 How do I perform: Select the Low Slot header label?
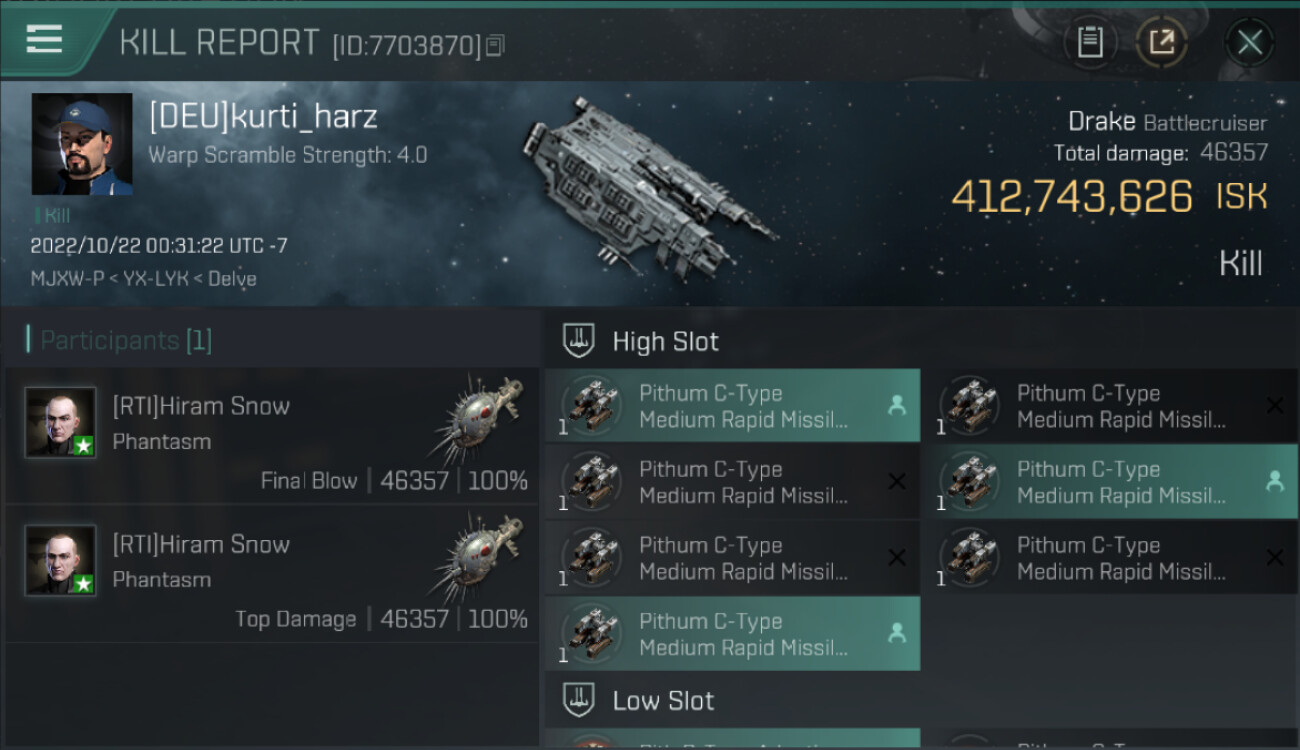(663, 701)
